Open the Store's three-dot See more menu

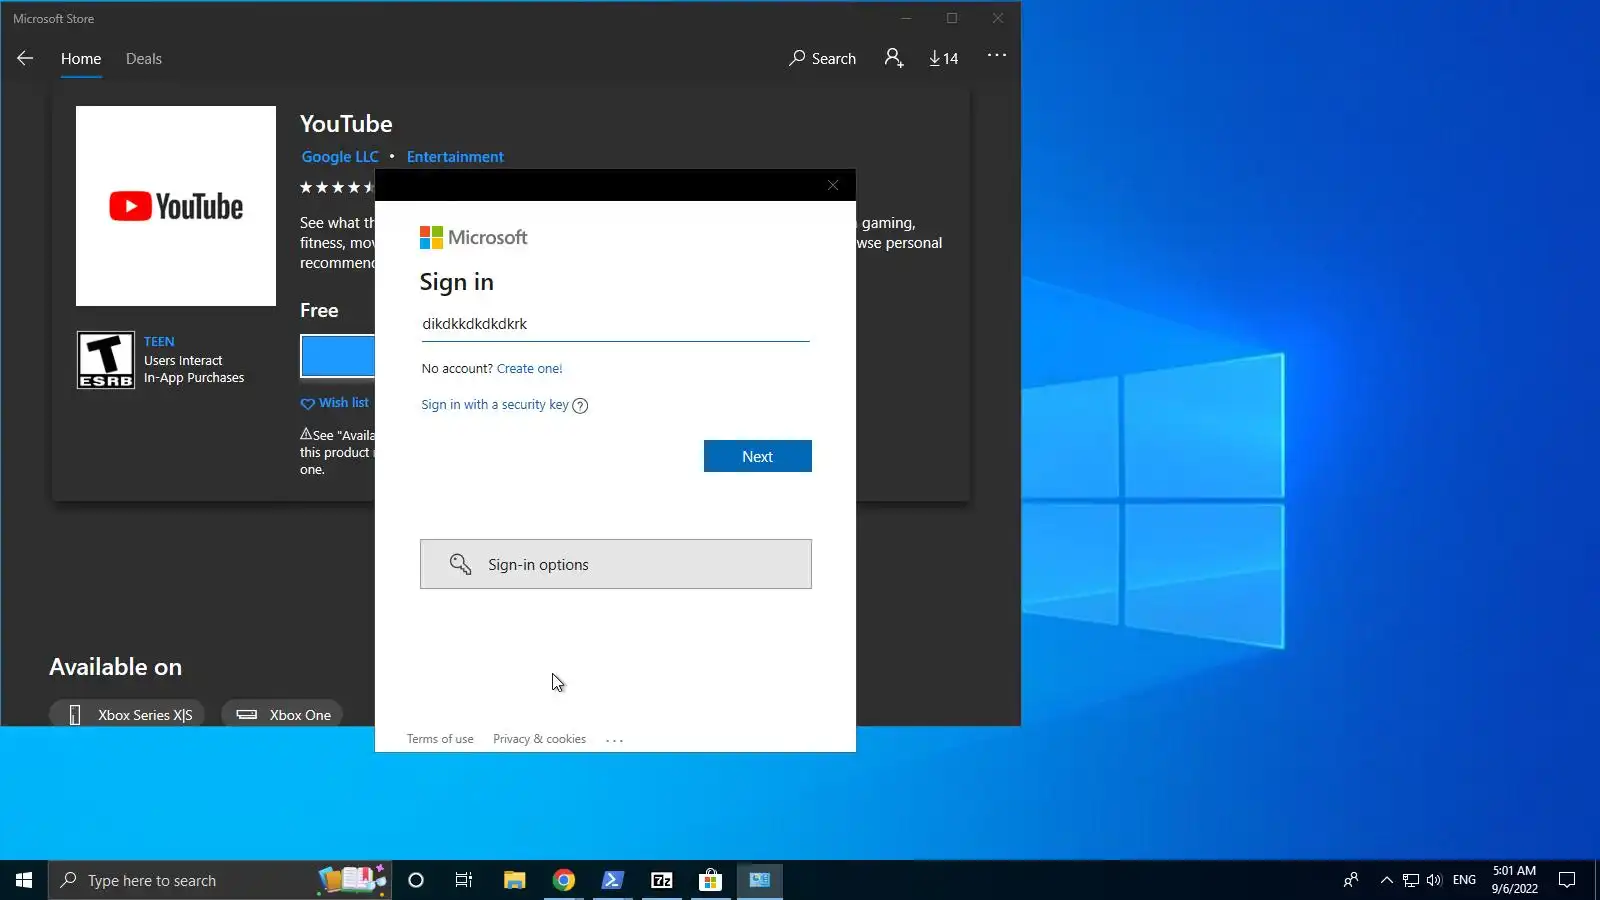(997, 55)
